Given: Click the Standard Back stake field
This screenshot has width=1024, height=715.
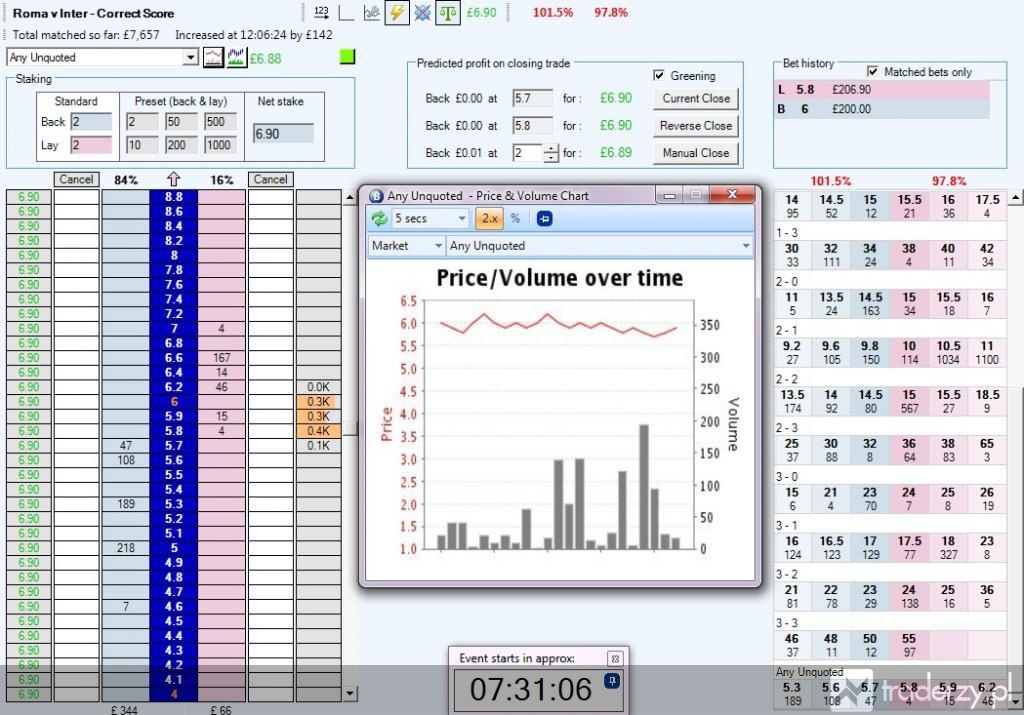Looking at the screenshot, I should [91, 122].
